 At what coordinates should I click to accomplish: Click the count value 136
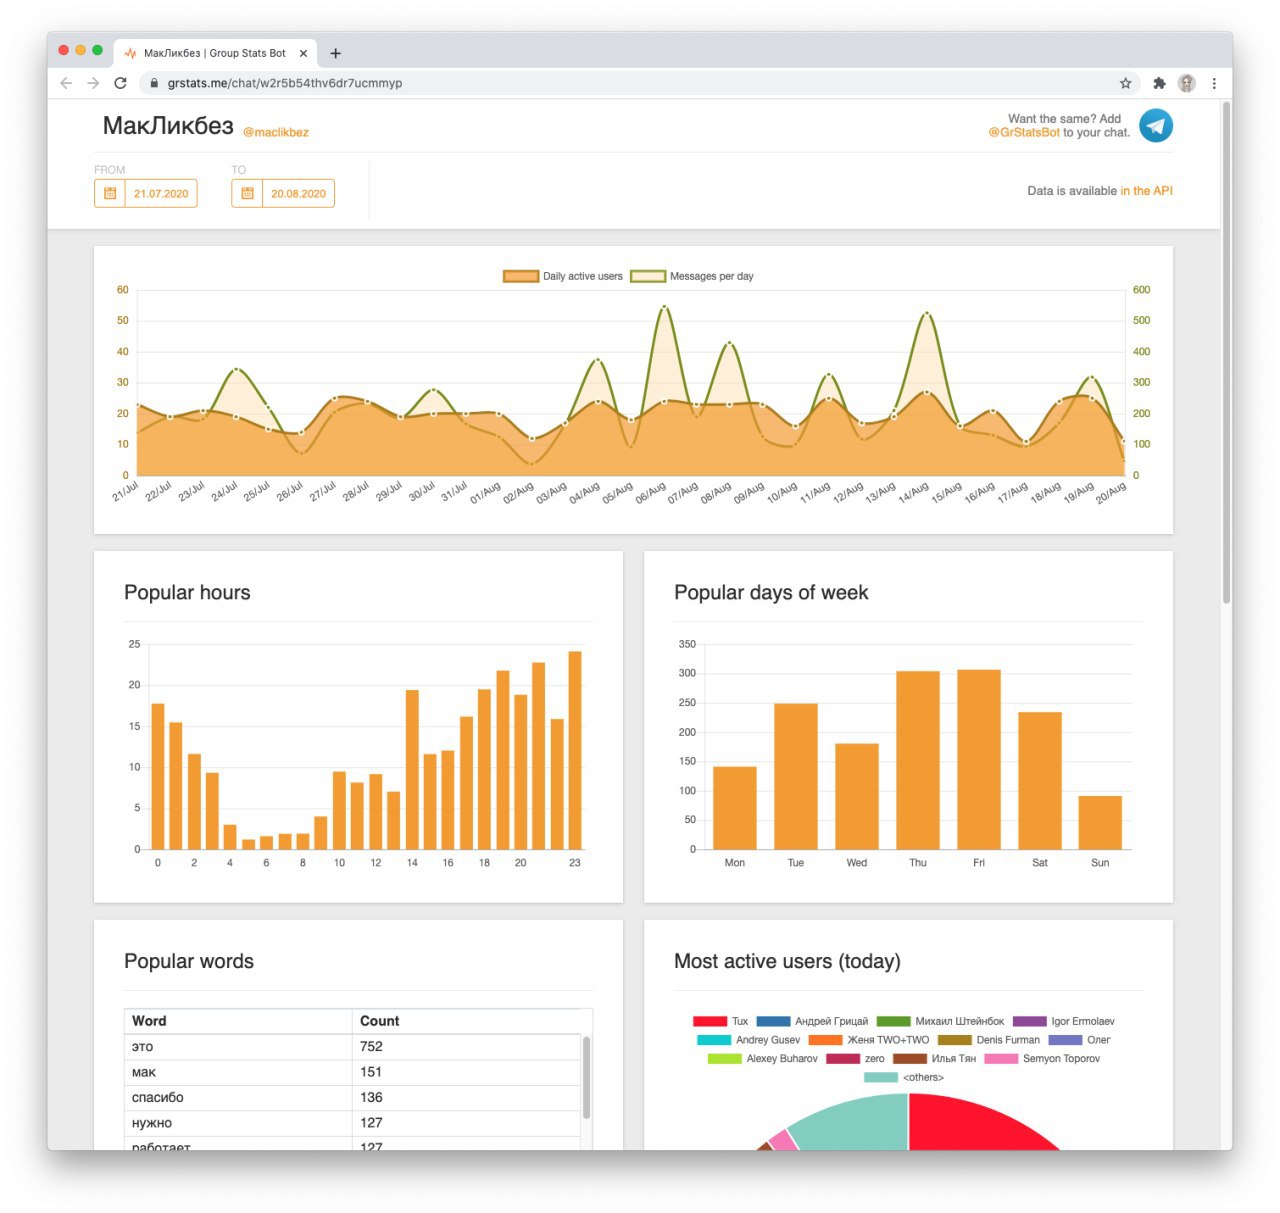pos(371,1098)
